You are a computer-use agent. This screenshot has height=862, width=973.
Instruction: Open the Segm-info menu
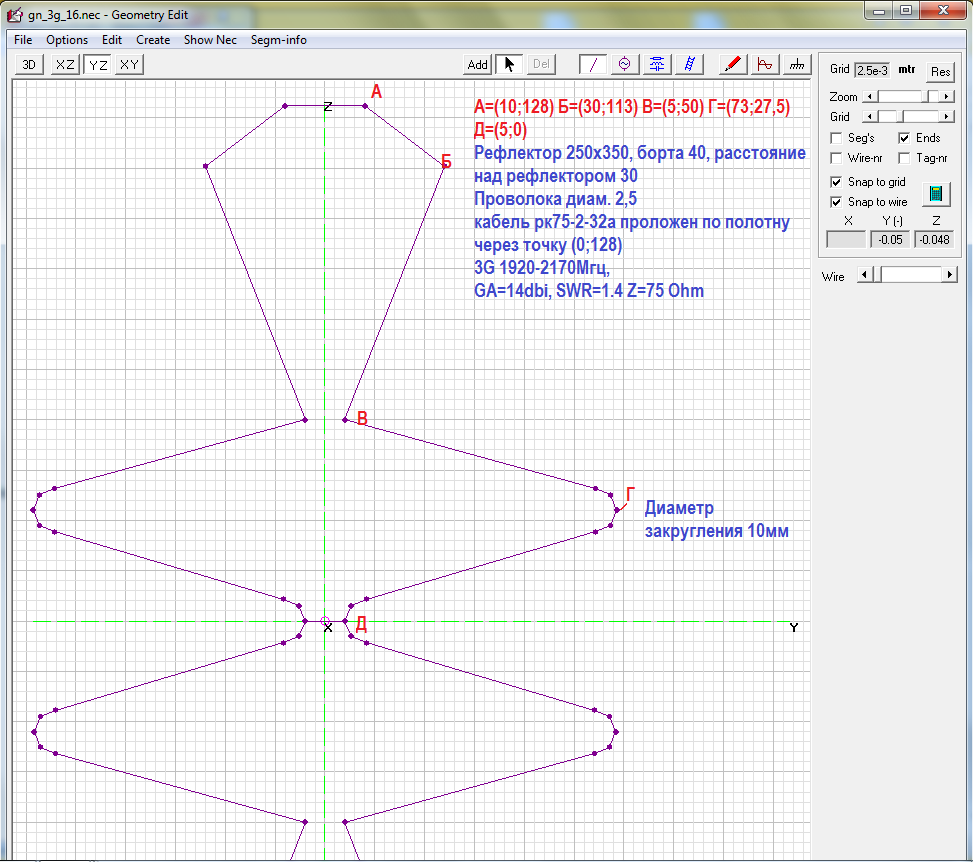click(279, 40)
